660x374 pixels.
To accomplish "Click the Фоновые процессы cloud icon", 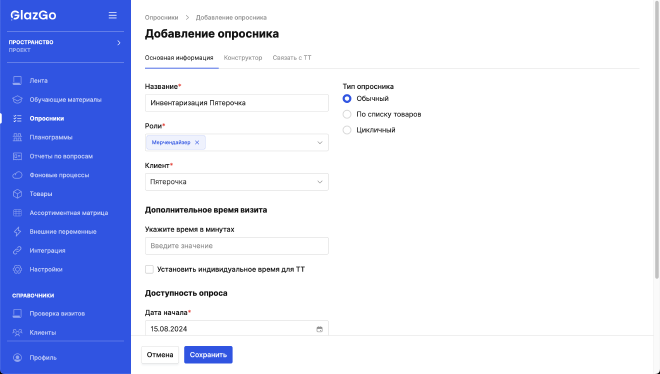I will 17,175.
